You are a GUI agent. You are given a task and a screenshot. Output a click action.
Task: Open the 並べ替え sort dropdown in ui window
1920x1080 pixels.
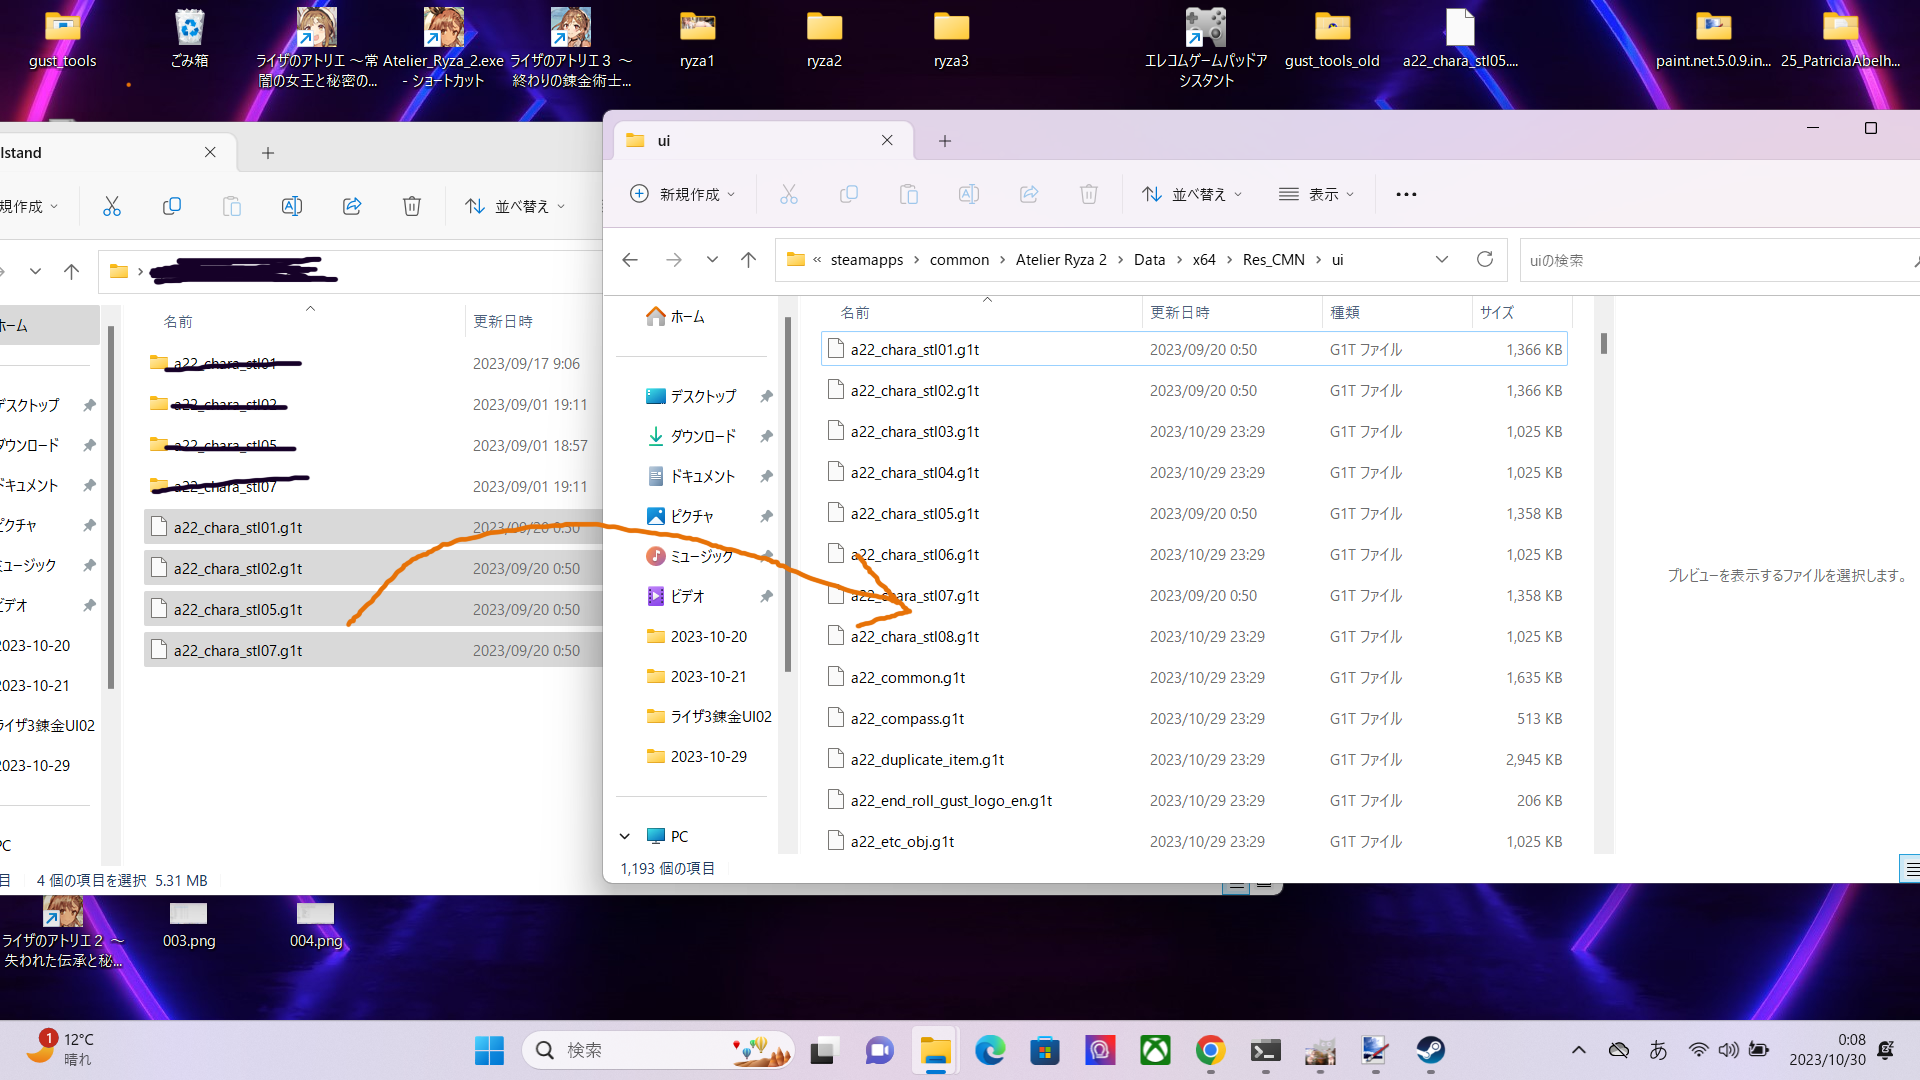(1192, 194)
